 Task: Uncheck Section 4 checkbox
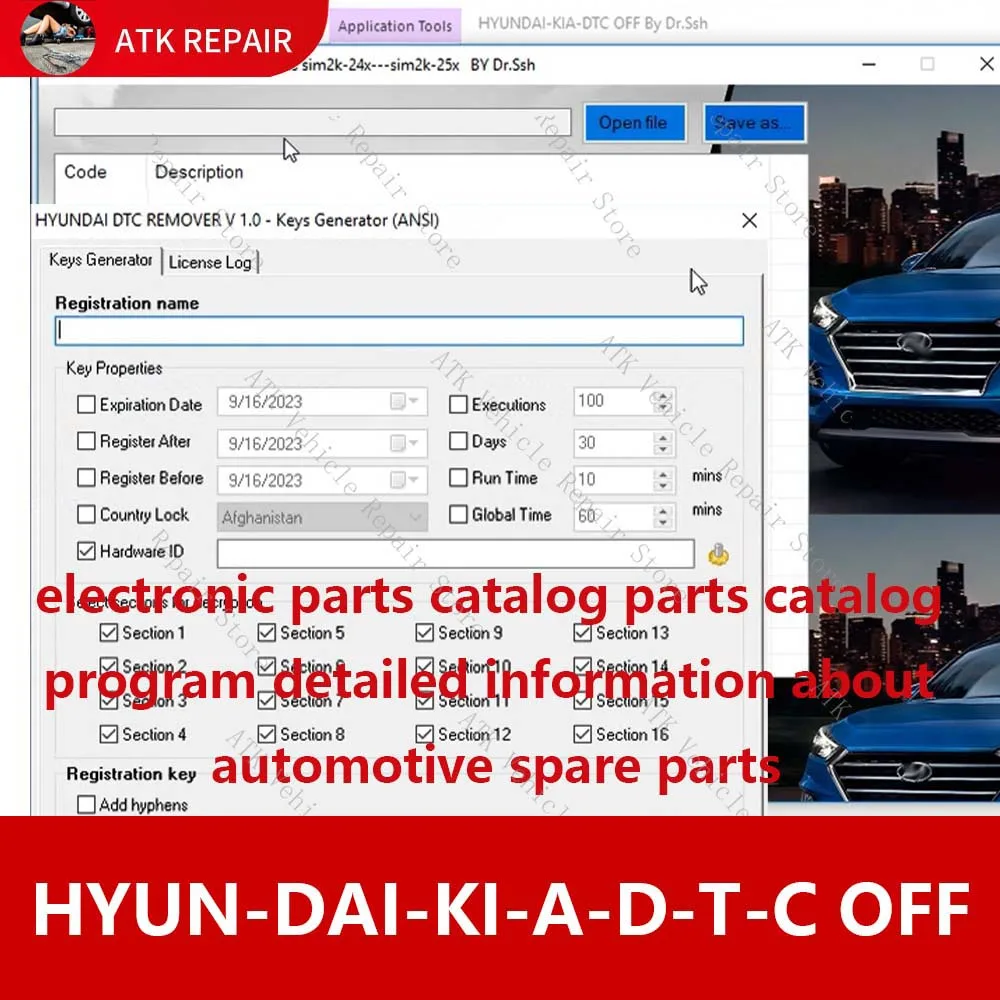(x=109, y=734)
